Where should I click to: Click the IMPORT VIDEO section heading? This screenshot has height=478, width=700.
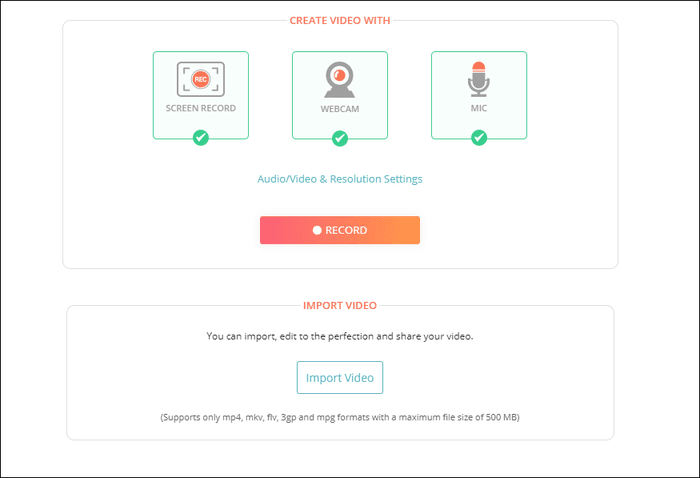tap(340, 305)
